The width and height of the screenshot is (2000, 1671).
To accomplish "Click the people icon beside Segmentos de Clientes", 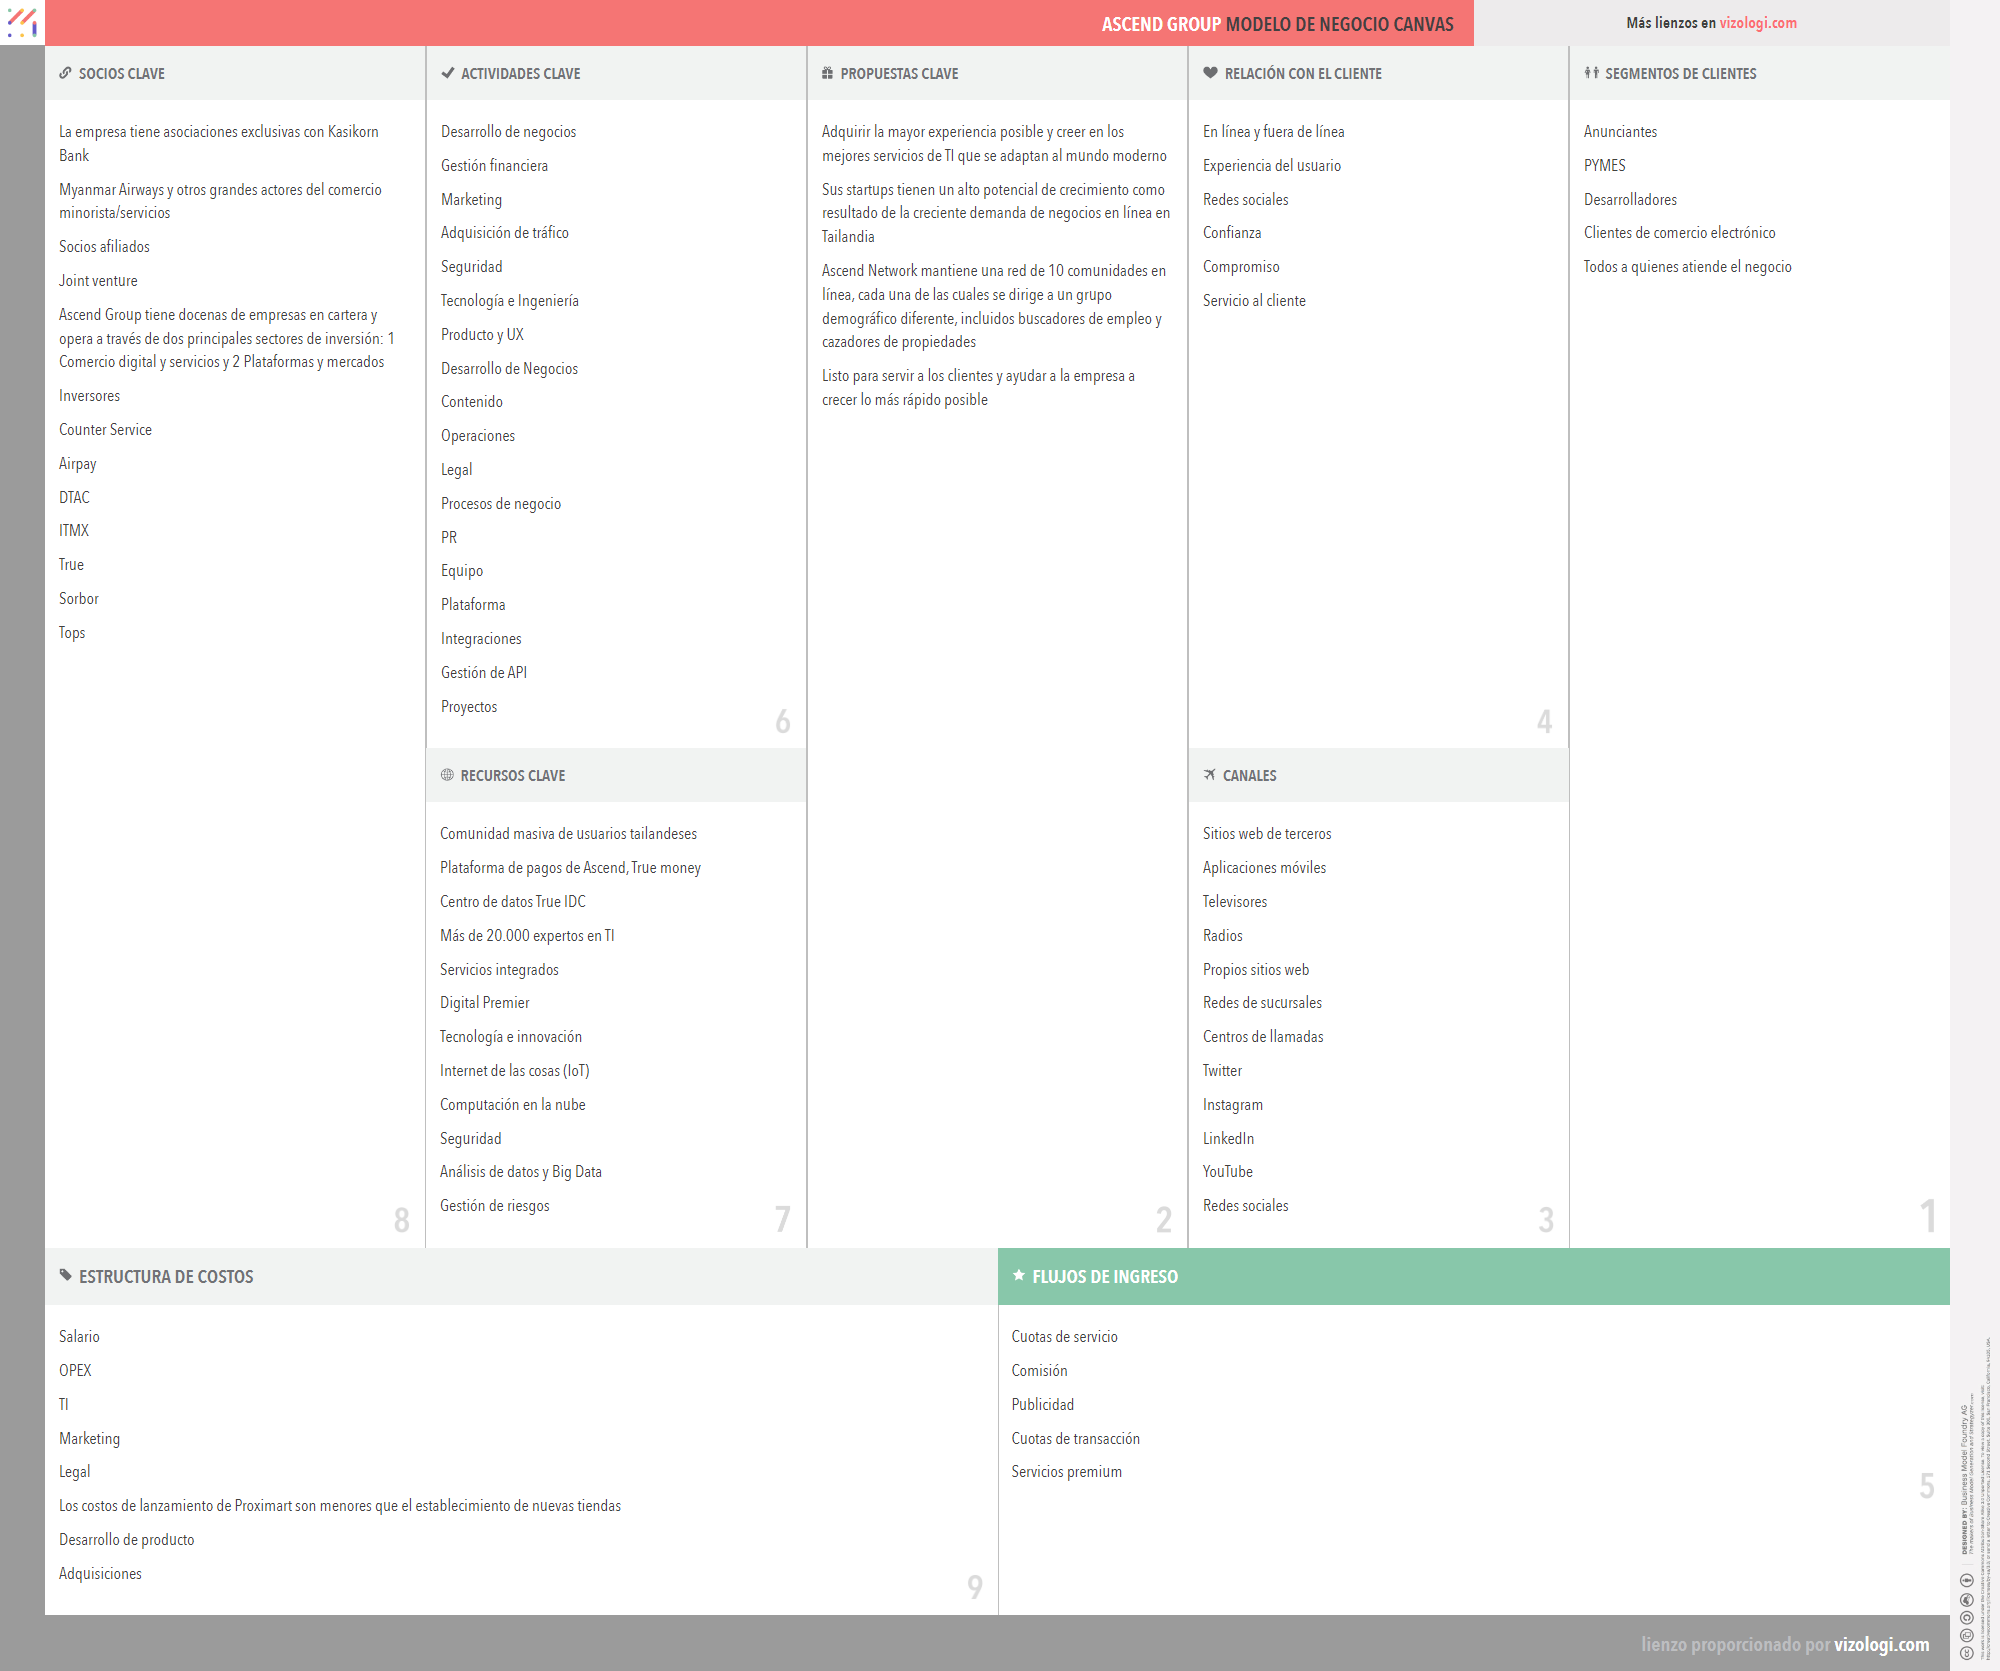I will pyautogui.click(x=1591, y=73).
